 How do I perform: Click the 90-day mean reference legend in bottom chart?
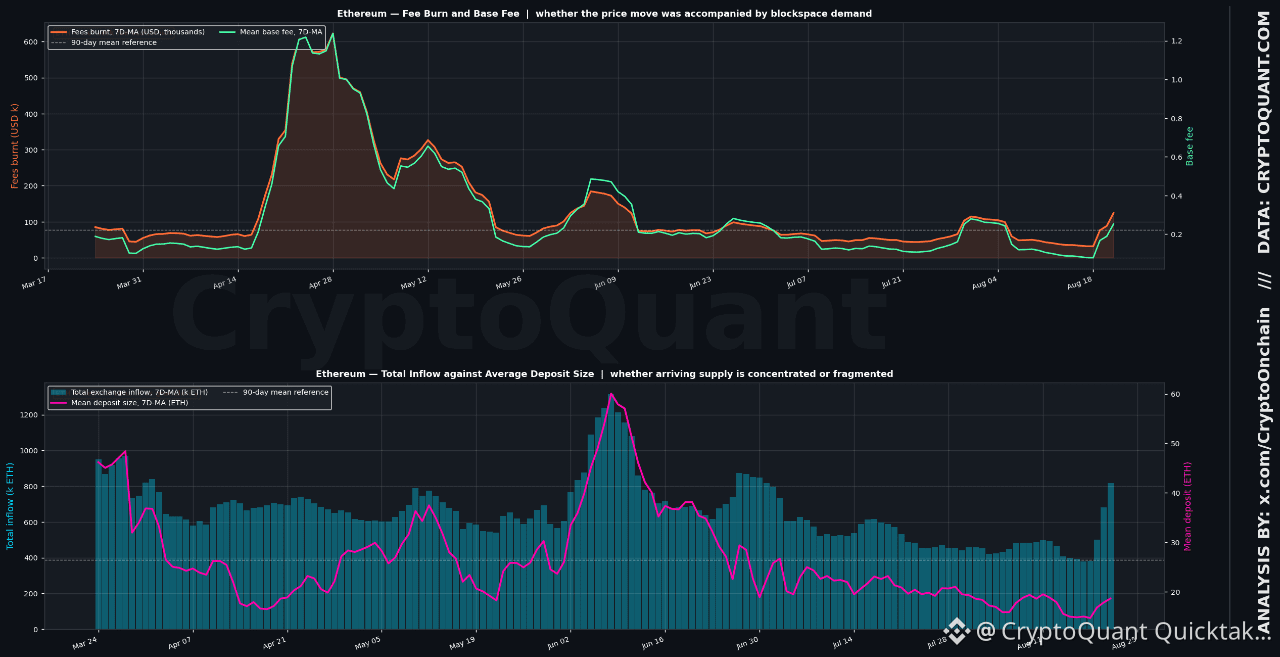275,392
